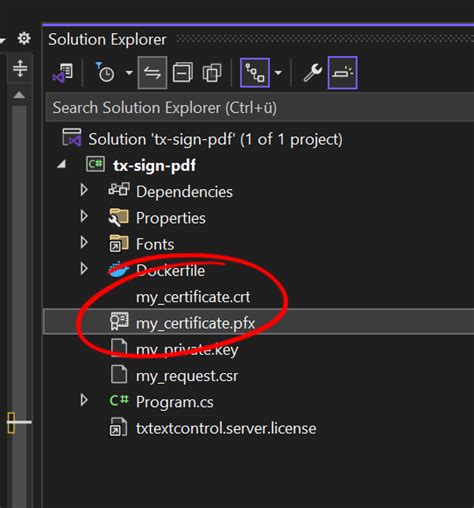Toggle Preview Selected Items button

[343, 73]
